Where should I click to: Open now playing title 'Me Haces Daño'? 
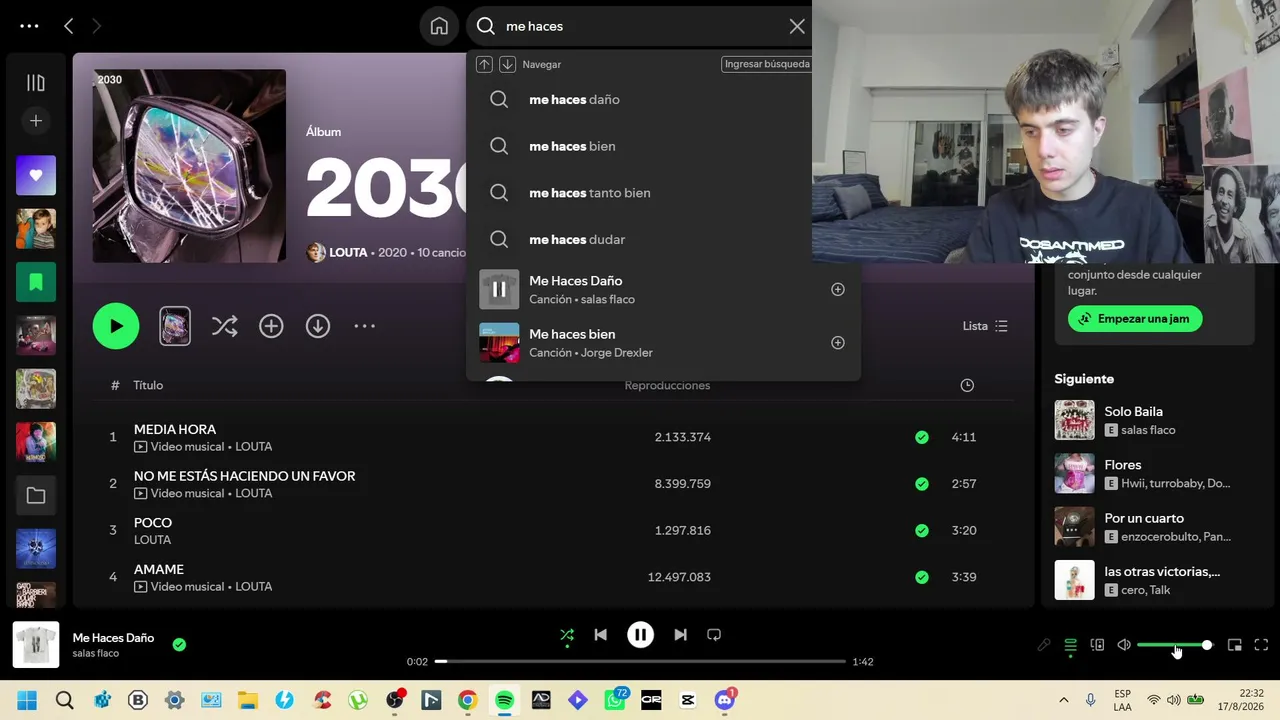coord(113,638)
